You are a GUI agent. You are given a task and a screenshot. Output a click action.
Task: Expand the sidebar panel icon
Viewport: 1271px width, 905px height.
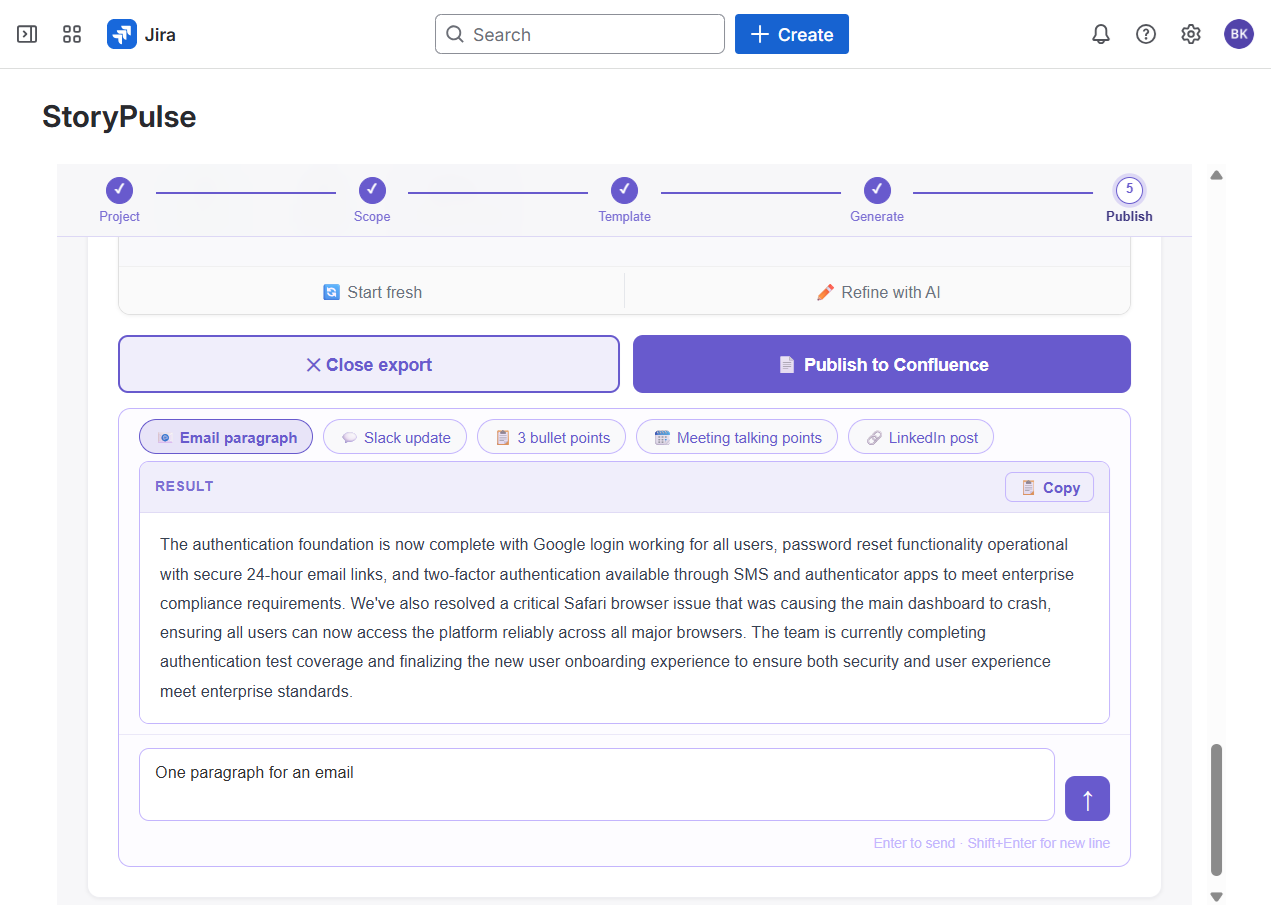pos(27,34)
